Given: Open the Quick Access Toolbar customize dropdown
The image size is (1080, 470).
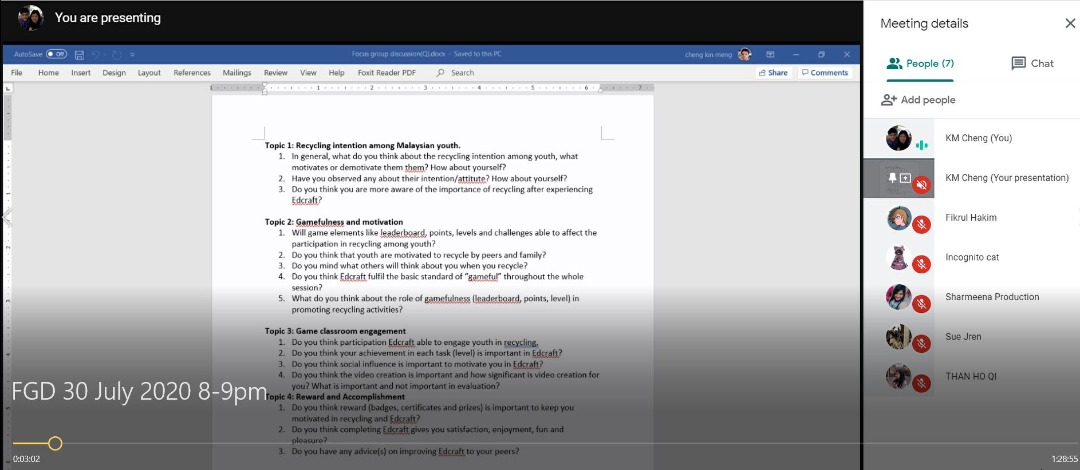Looking at the screenshot, I should tap(132, 54).
